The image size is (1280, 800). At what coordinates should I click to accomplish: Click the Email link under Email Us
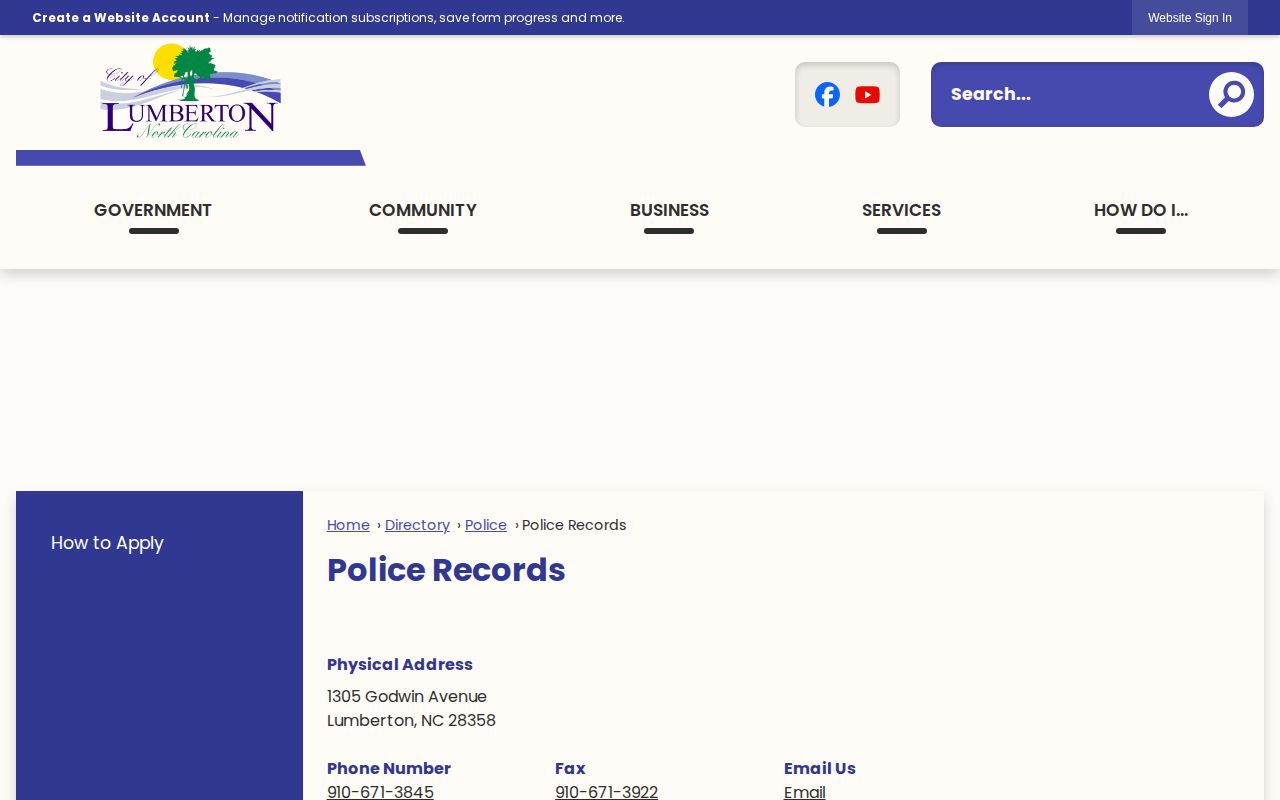(805, 792)
